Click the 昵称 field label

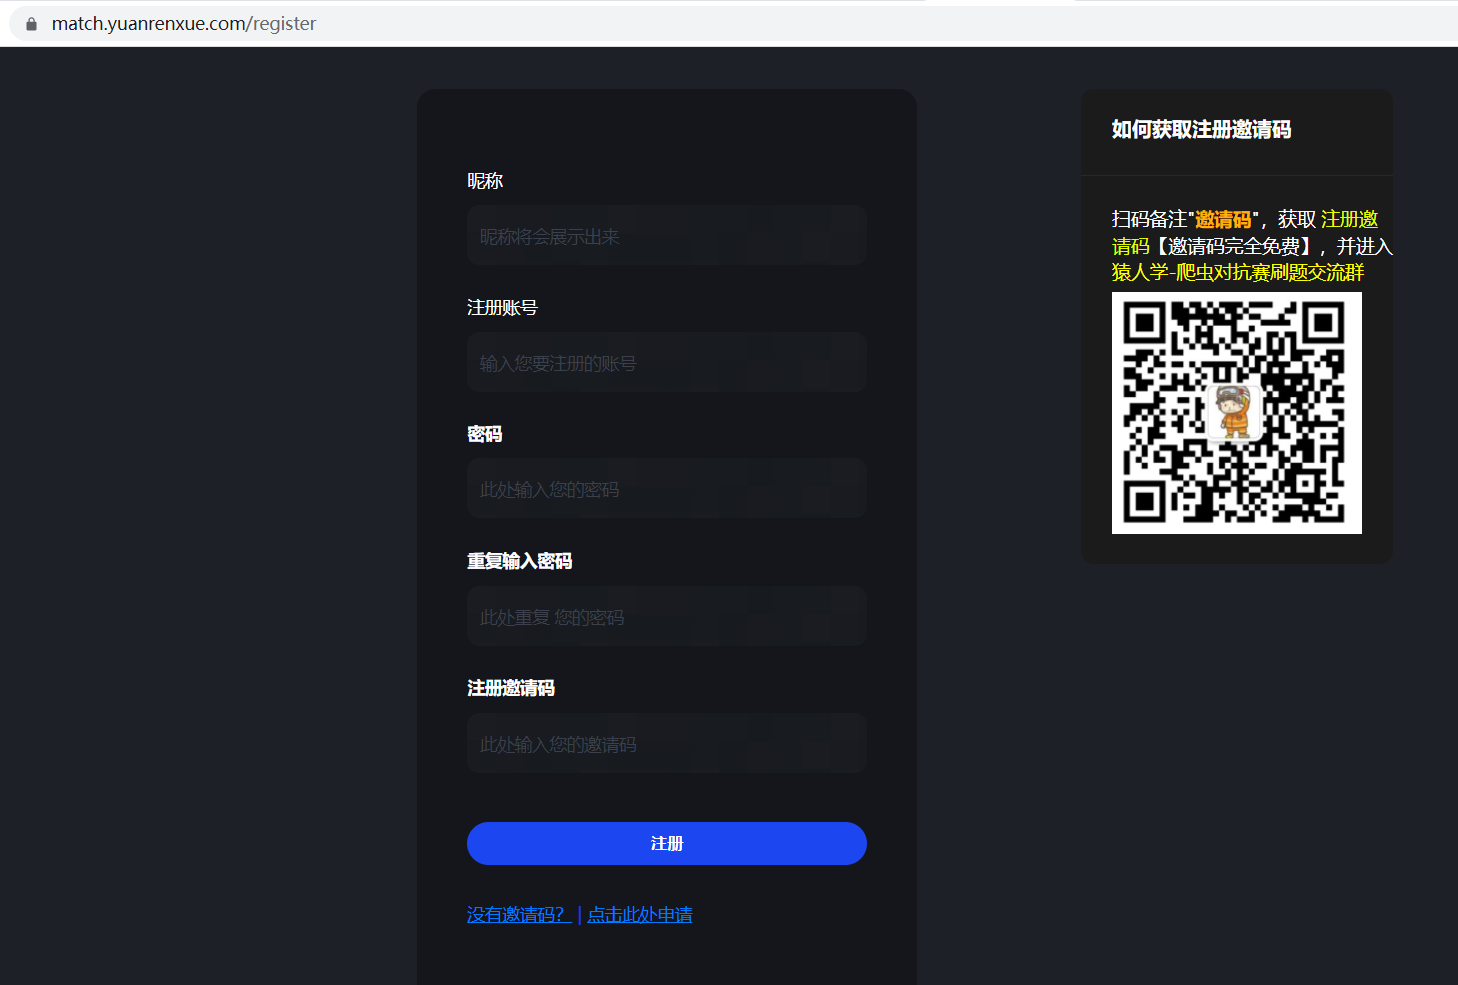point(485,181)
